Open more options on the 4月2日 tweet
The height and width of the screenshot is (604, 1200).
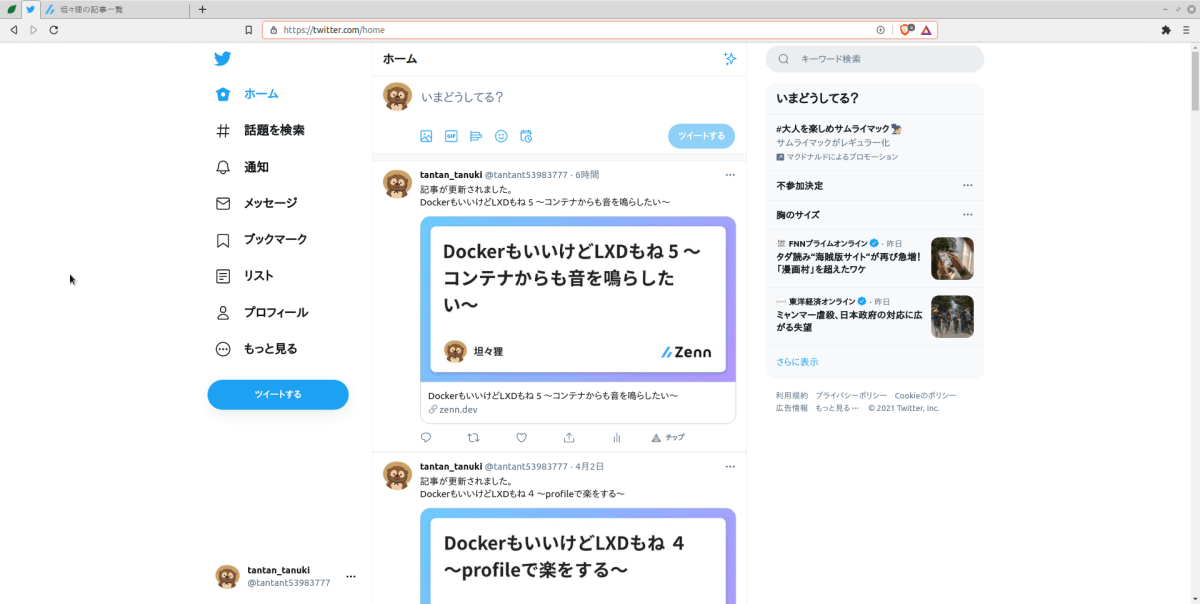730,466
